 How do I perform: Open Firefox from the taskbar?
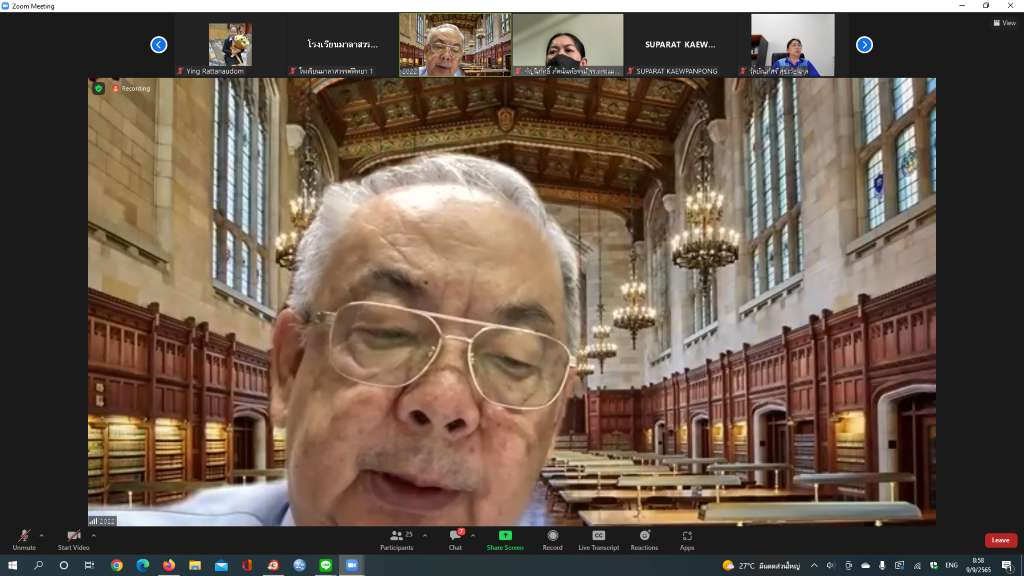coord(168,565)
